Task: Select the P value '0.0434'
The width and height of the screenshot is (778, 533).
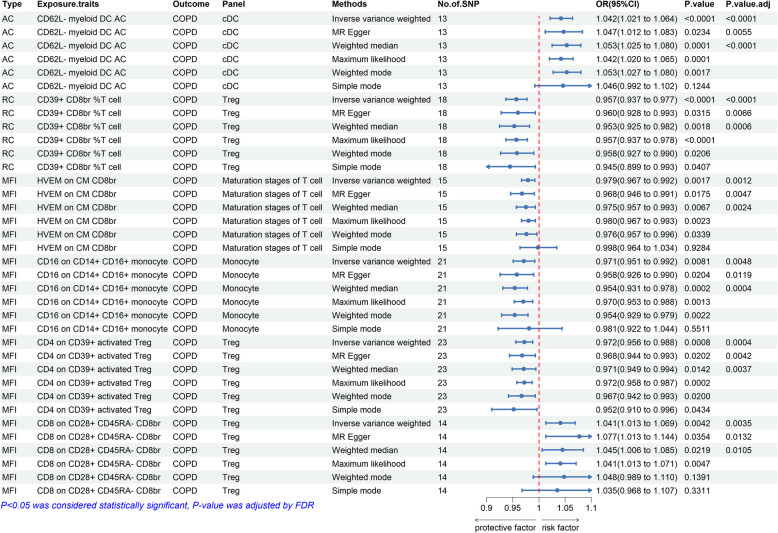Action: coord(697,410)
